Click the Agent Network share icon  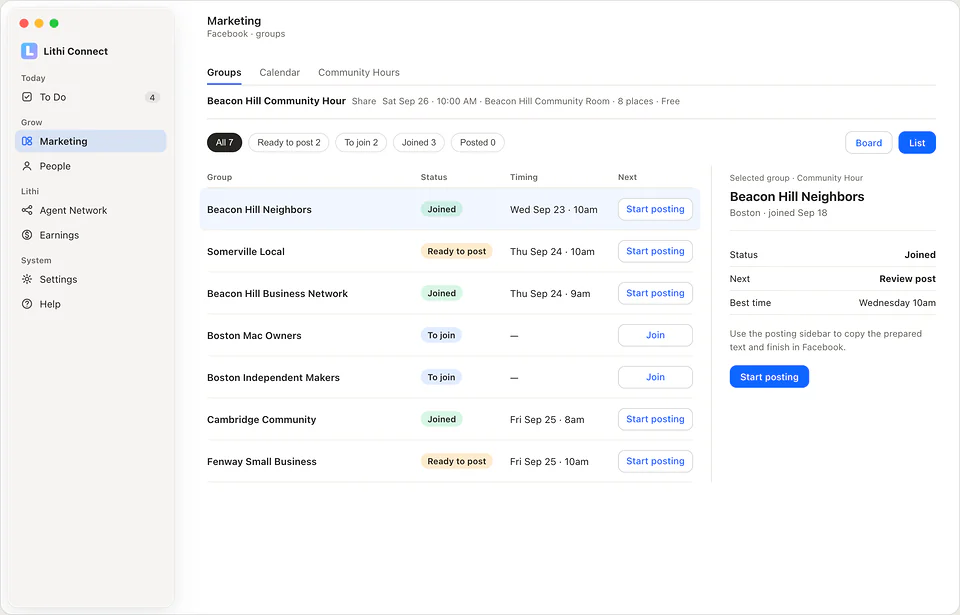[x=27, y=210]
